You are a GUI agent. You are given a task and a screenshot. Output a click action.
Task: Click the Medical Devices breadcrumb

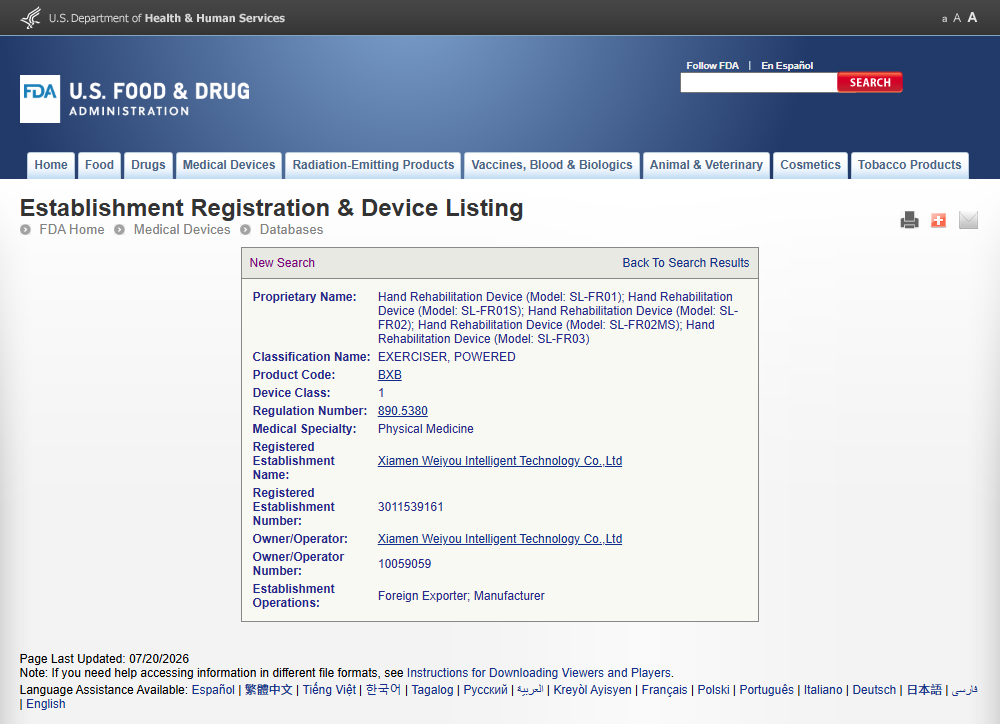point(182,230)
